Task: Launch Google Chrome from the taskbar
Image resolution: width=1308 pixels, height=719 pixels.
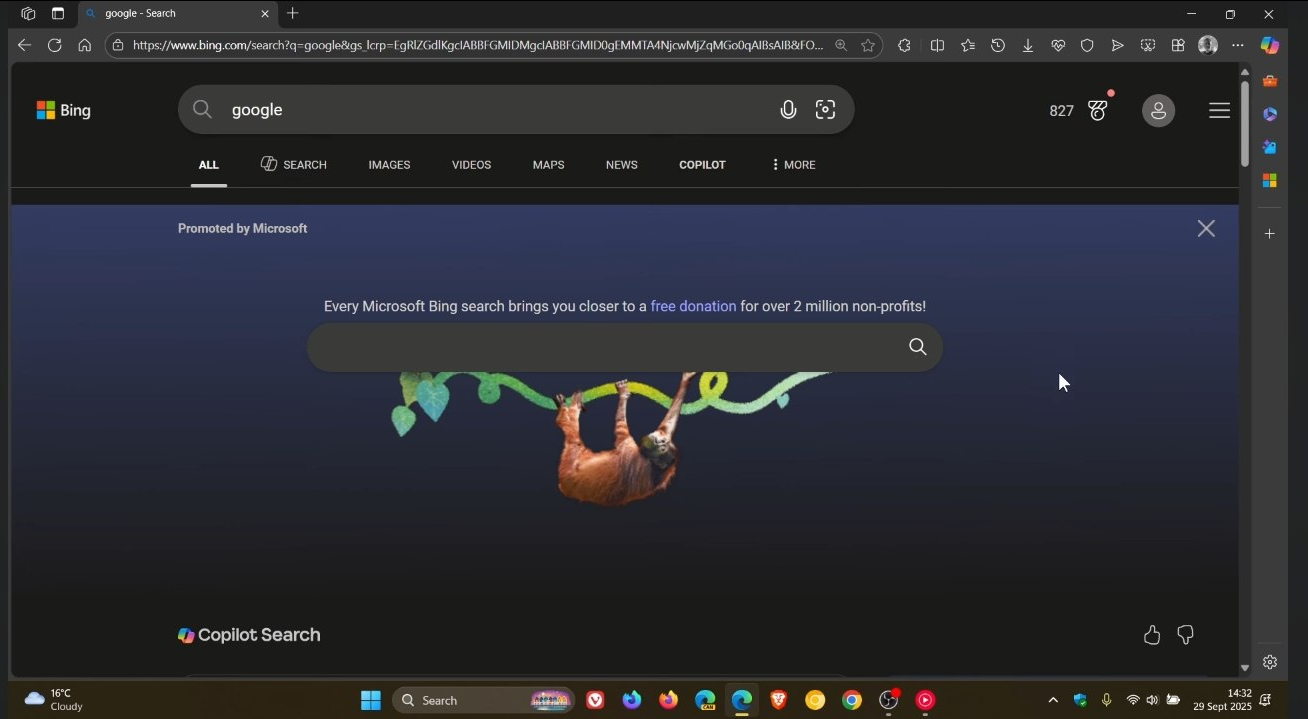Action: pos(852,700)
